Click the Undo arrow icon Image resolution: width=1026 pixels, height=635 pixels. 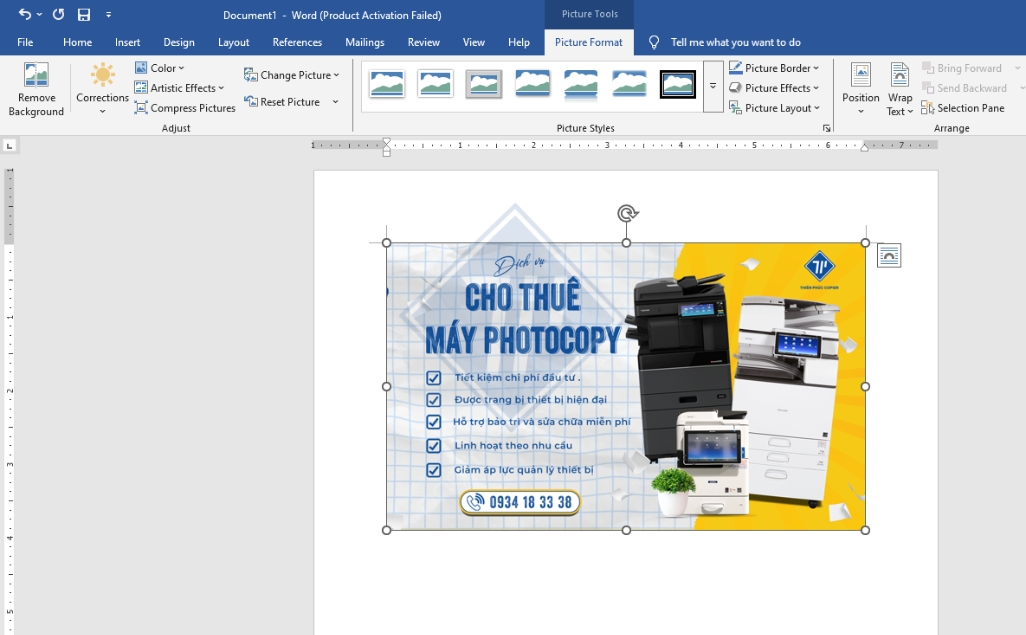24,14
